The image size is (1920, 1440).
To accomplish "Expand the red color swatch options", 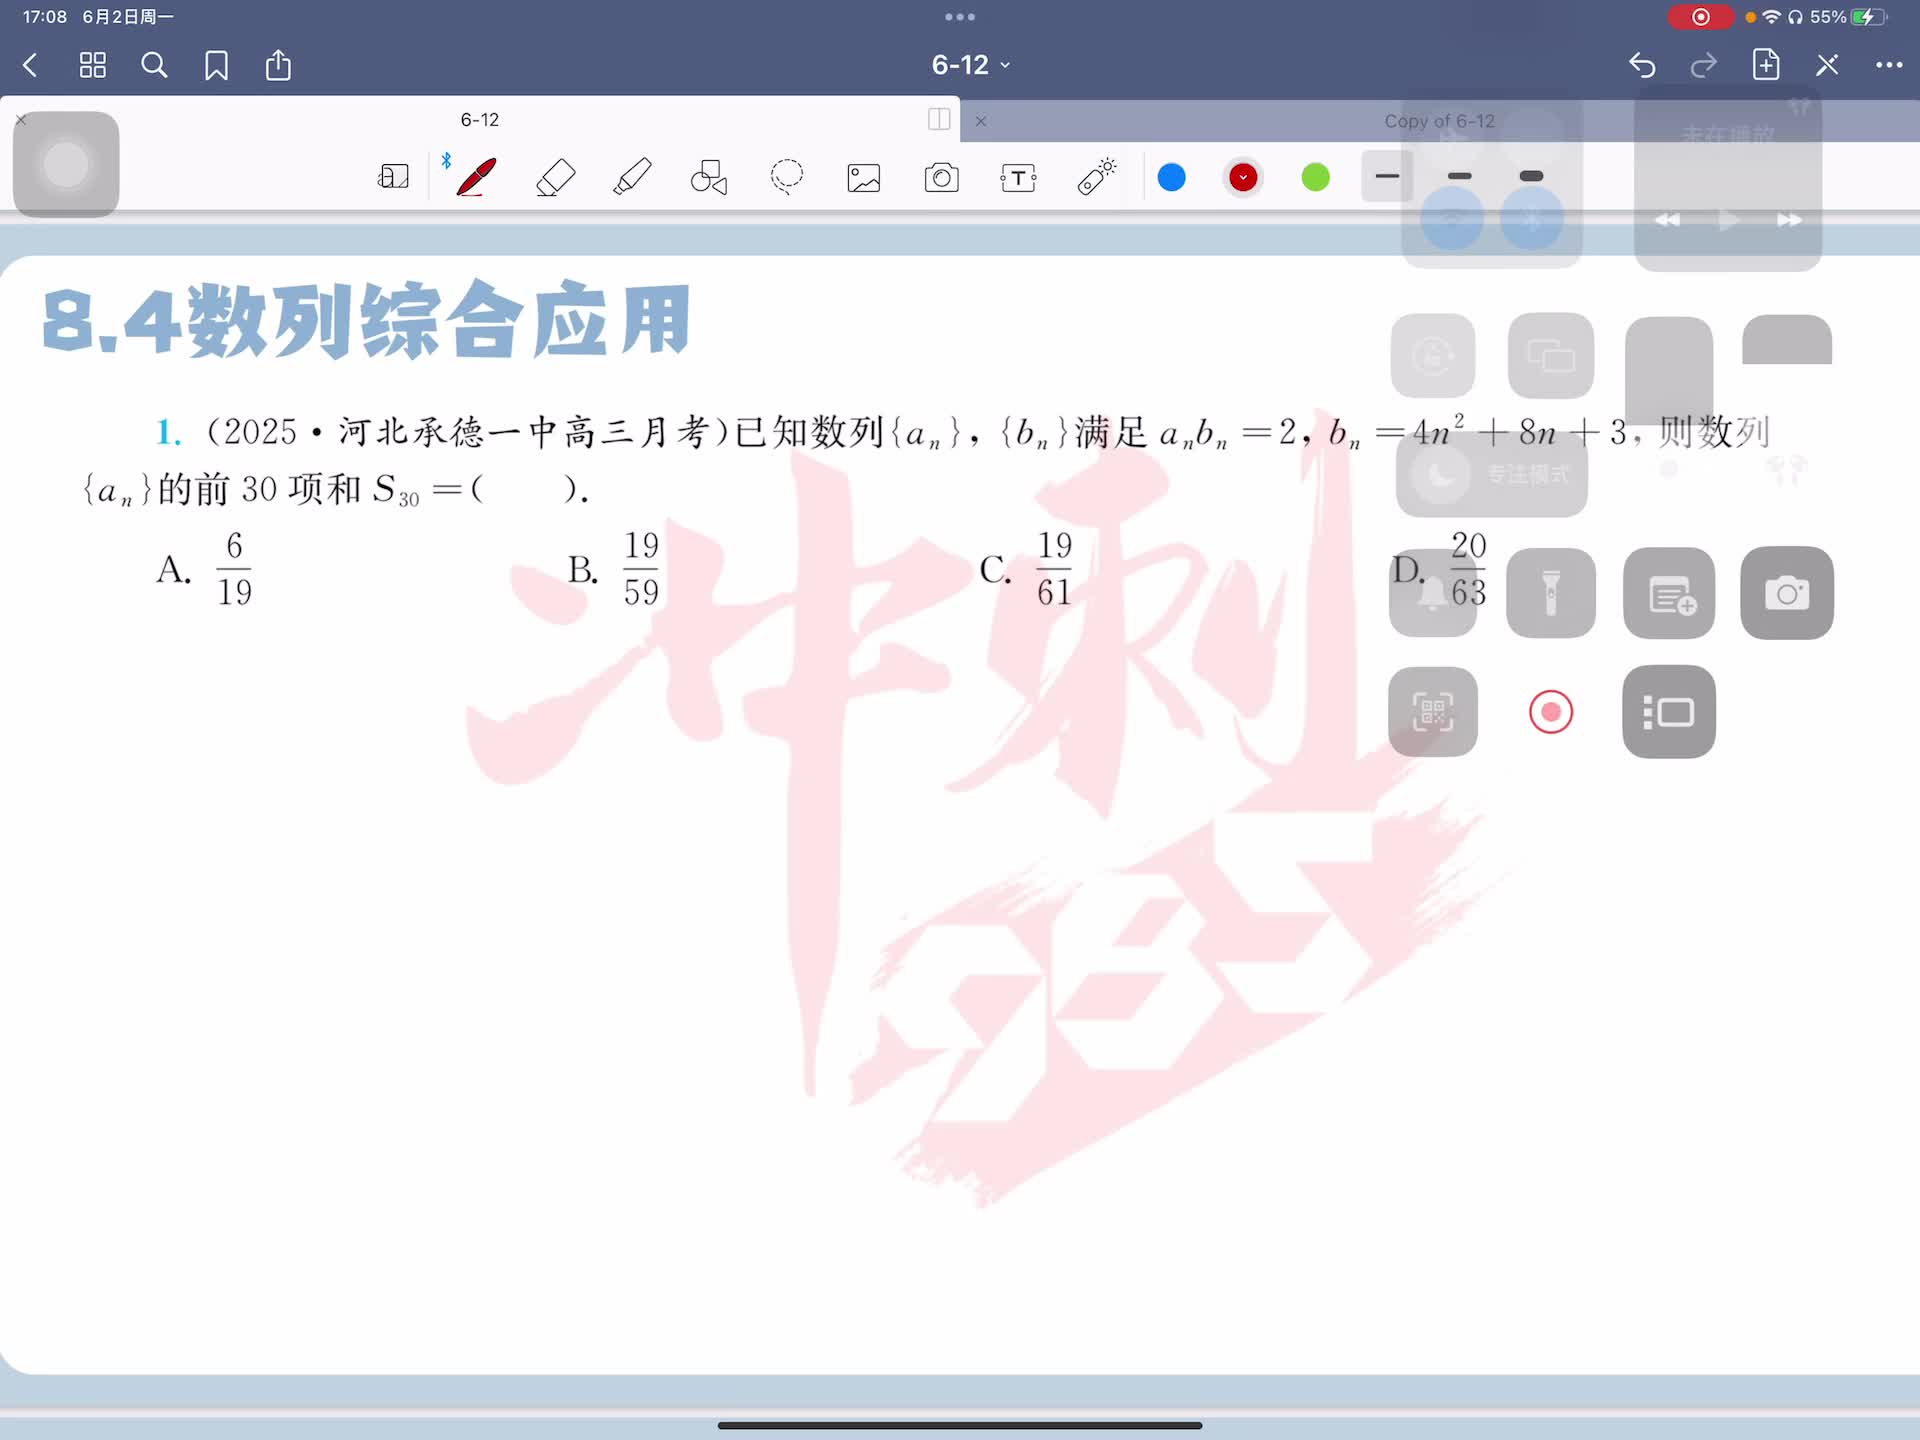I will (x=1243, y=178).
